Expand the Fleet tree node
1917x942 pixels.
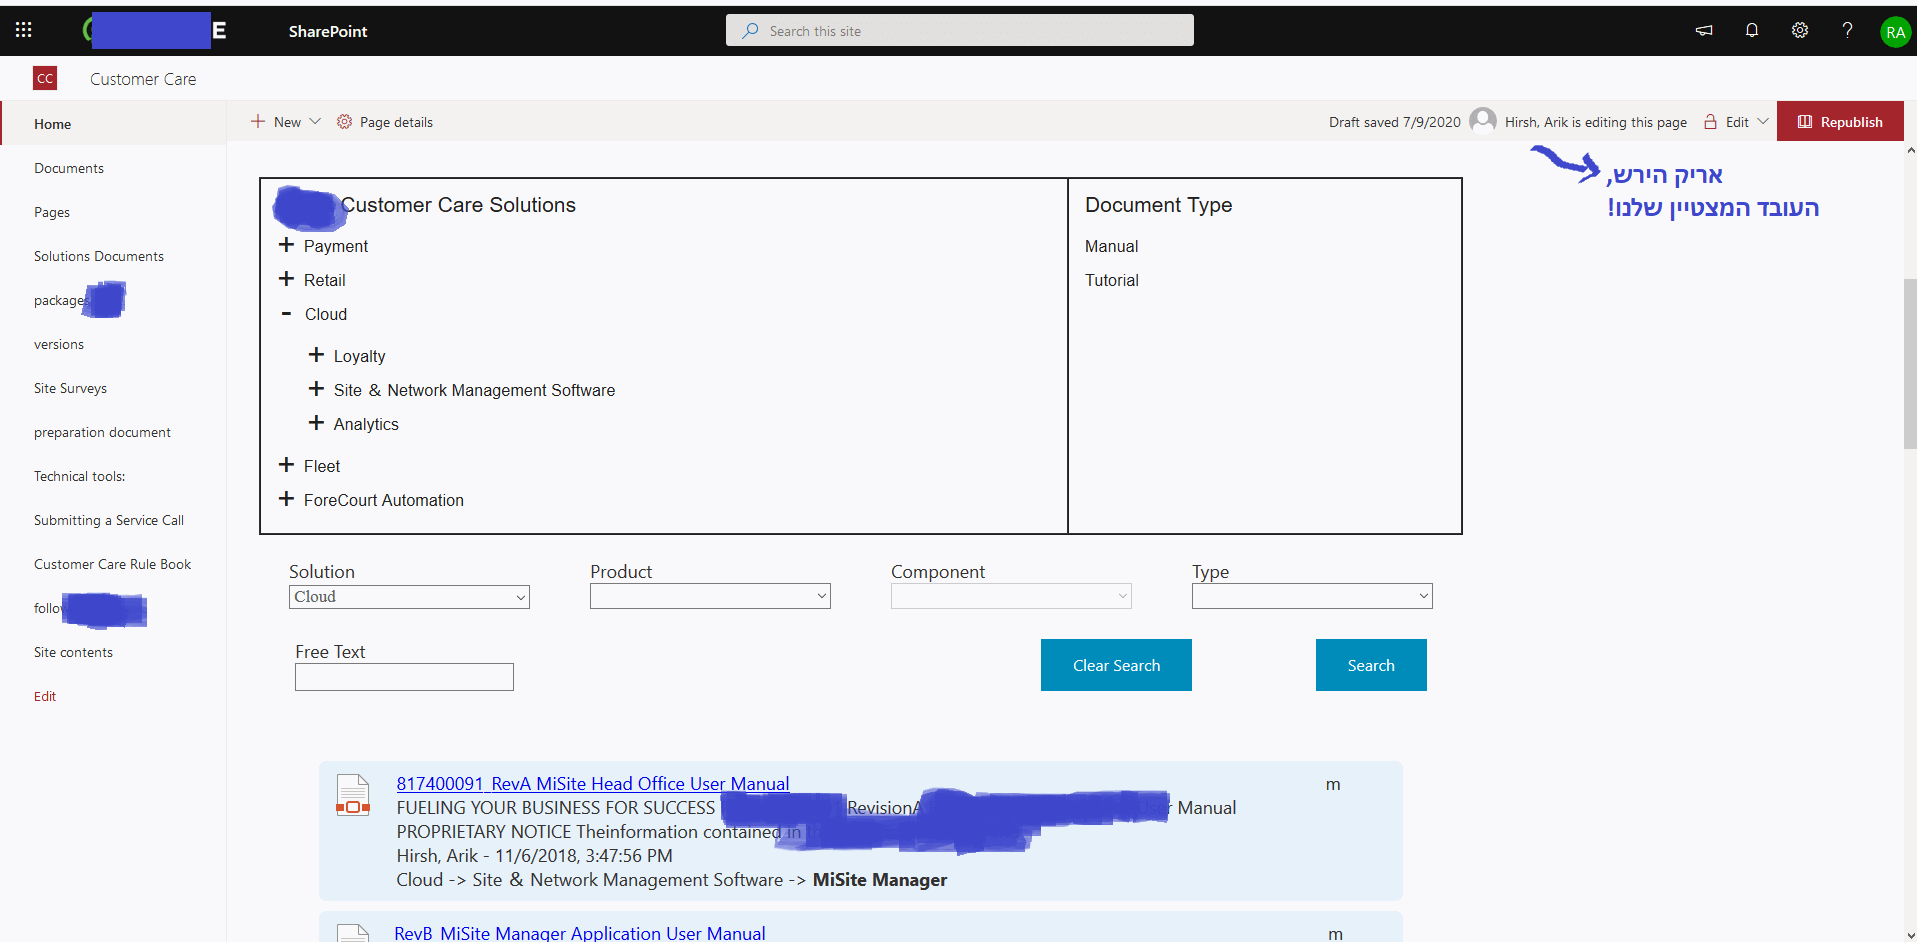point(286,465)
